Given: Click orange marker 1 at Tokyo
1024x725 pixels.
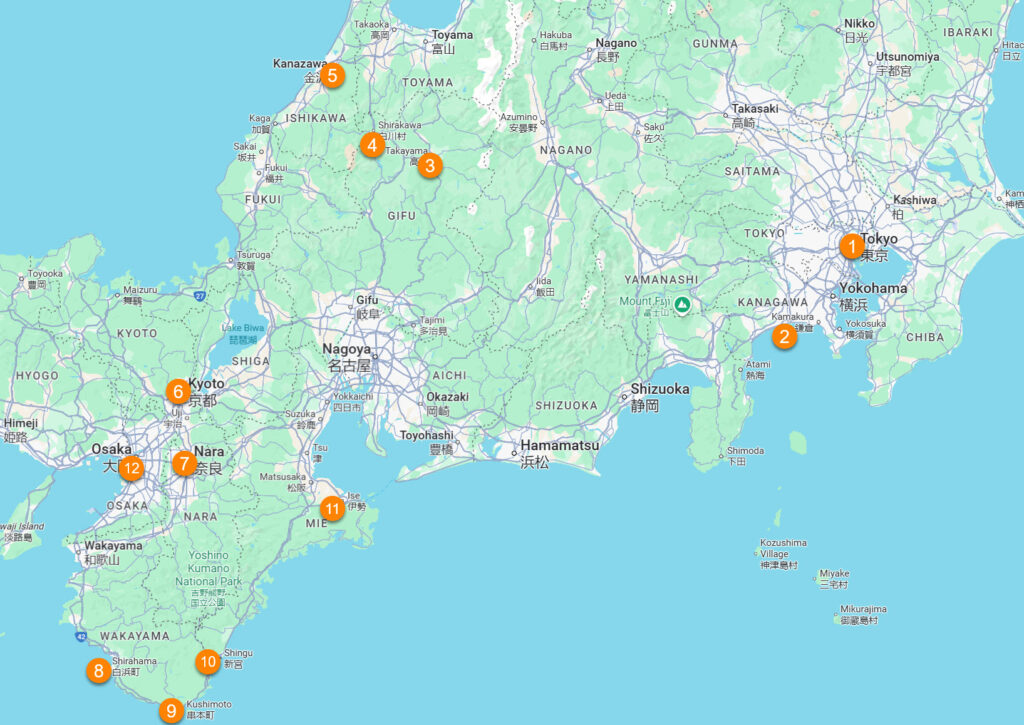Looking at the screenshot, I should 851,245.
